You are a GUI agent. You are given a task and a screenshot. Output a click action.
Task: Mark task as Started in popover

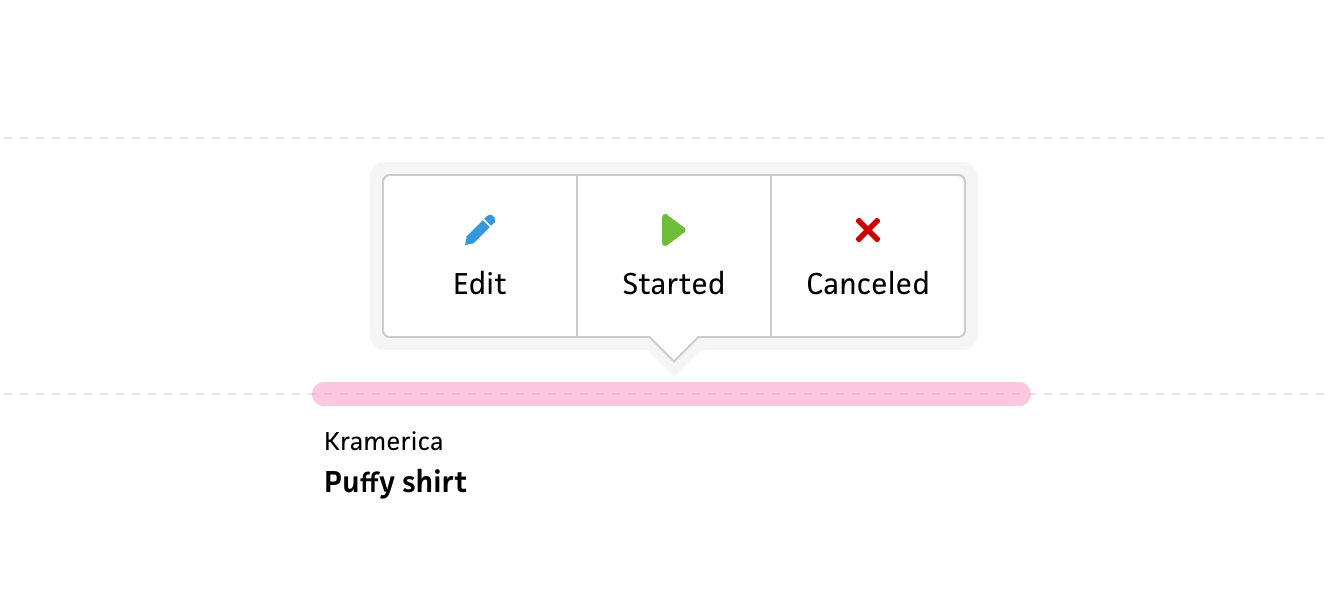673,256
